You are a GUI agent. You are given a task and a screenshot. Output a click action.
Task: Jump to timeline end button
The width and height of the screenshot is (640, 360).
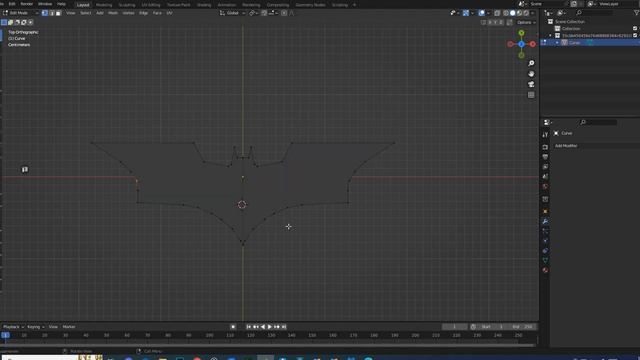pos(284,327)
